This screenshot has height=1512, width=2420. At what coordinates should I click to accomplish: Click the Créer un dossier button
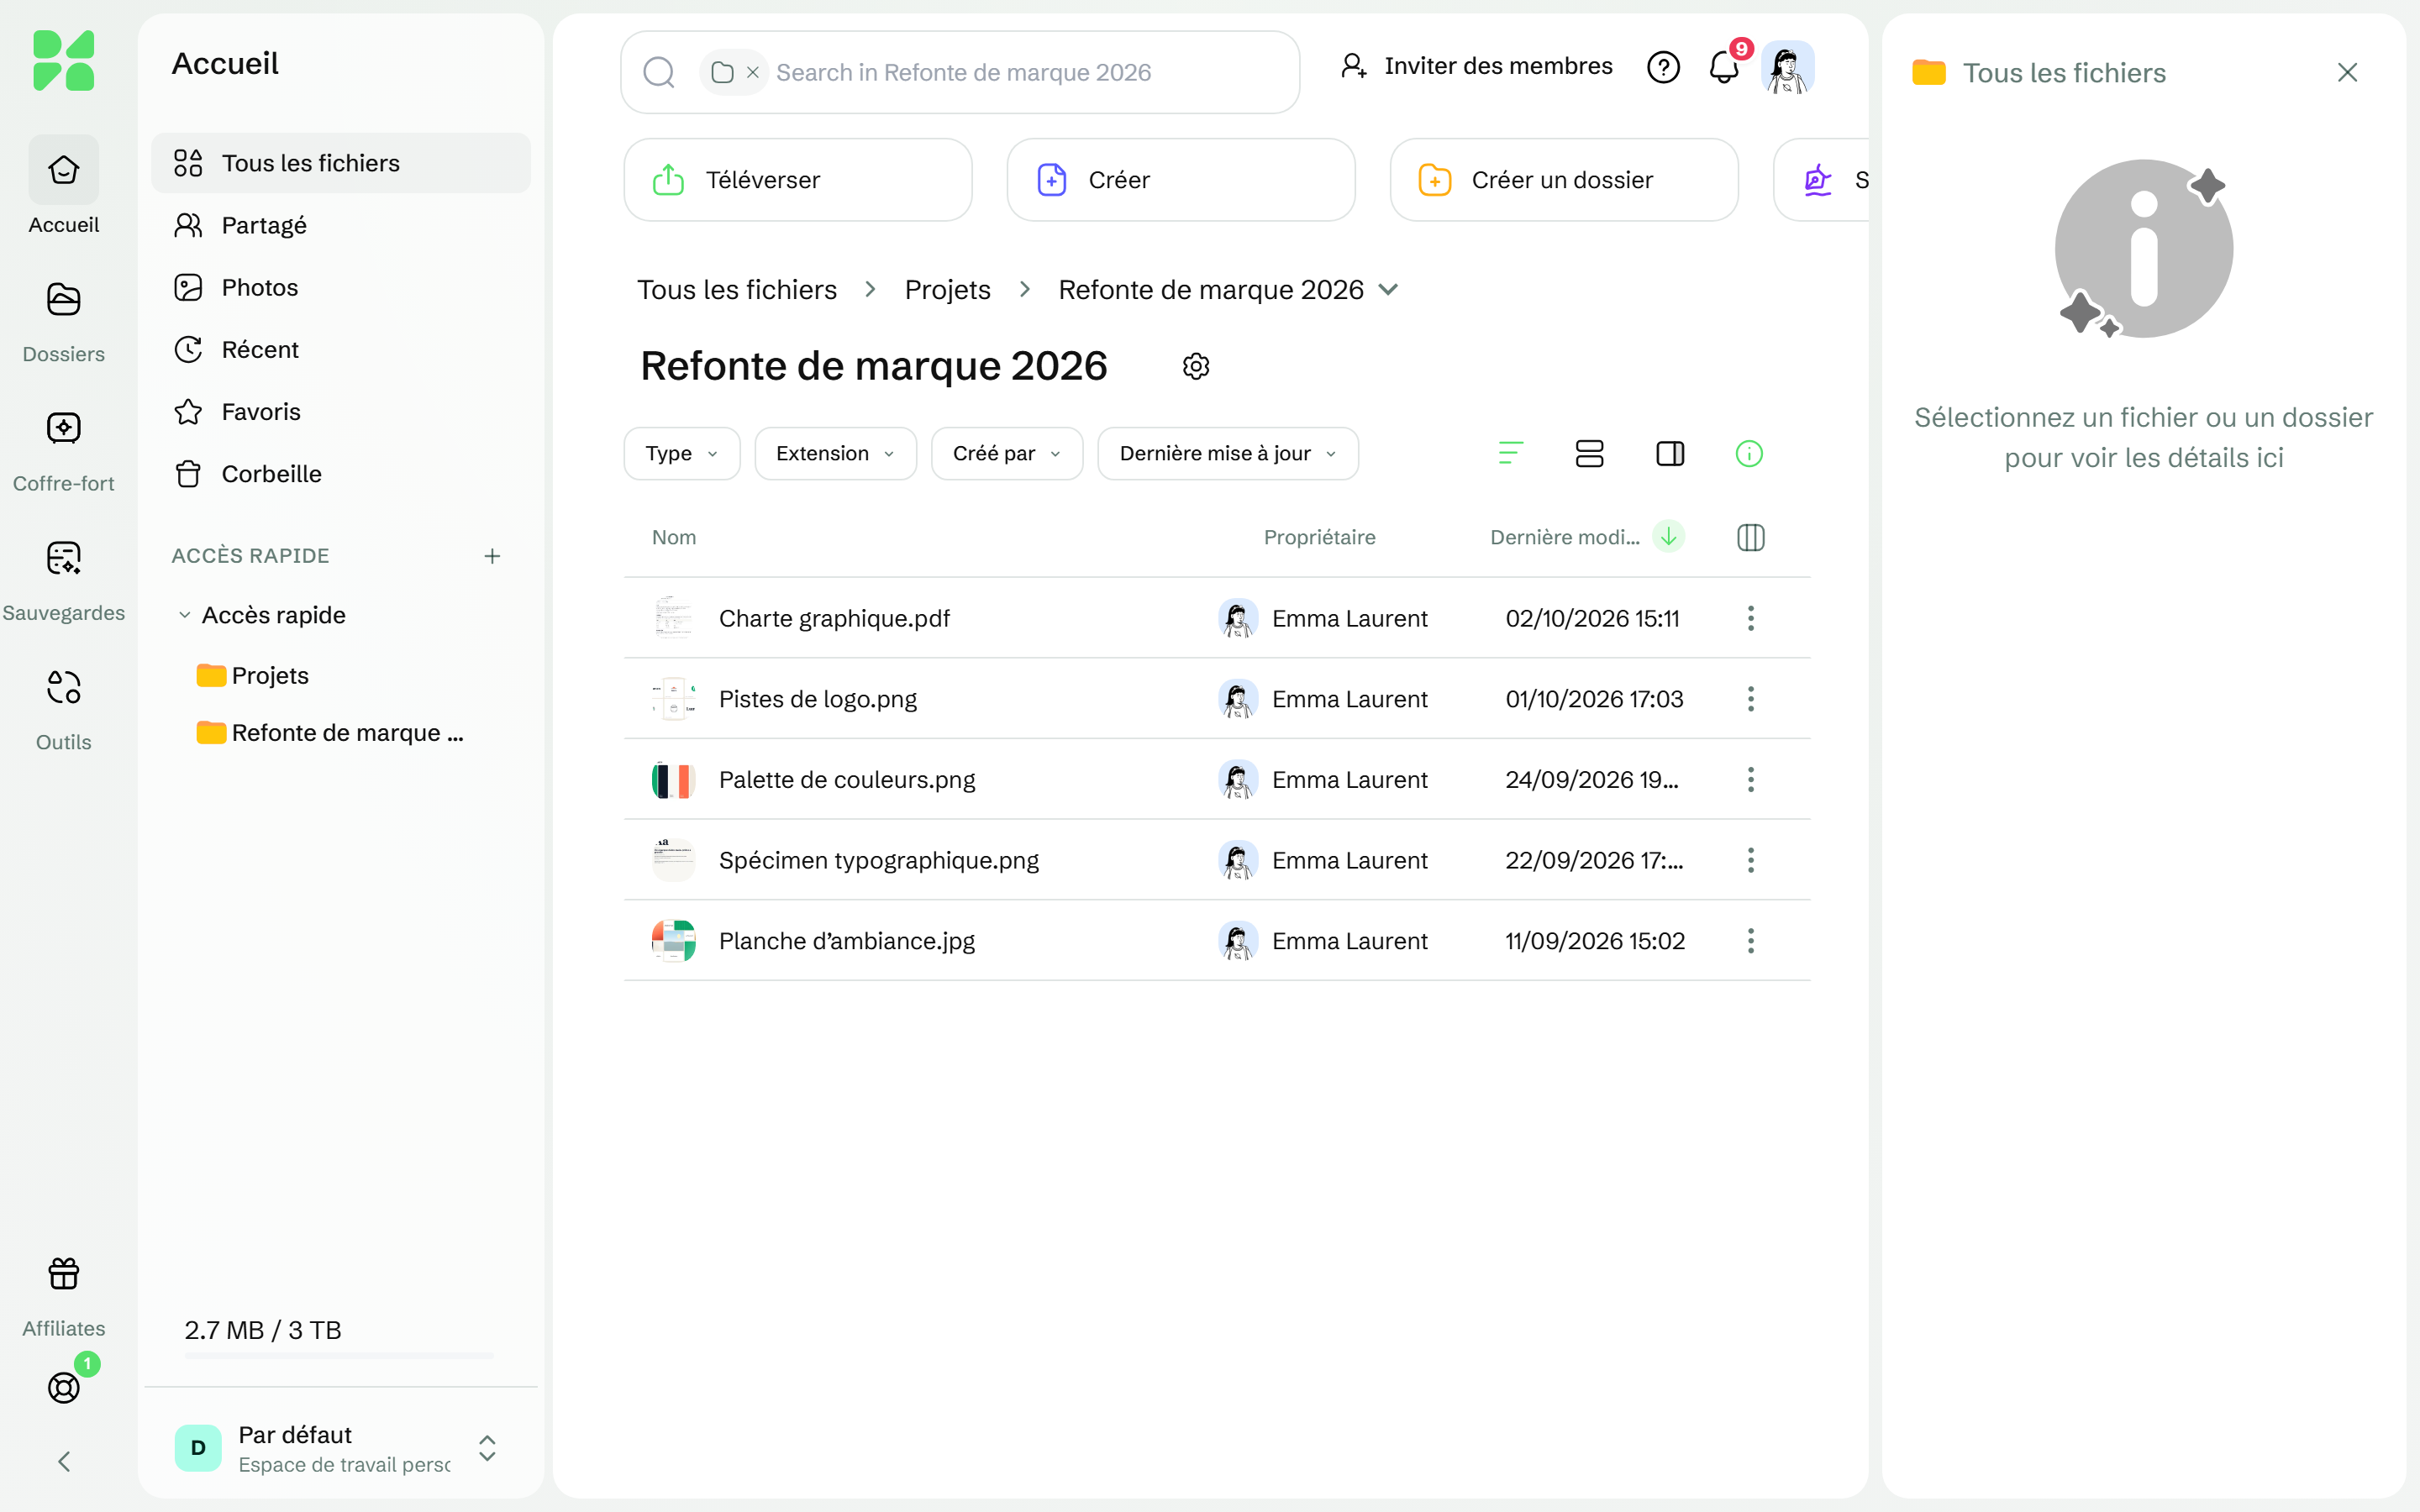click(x=1564, y=180)
